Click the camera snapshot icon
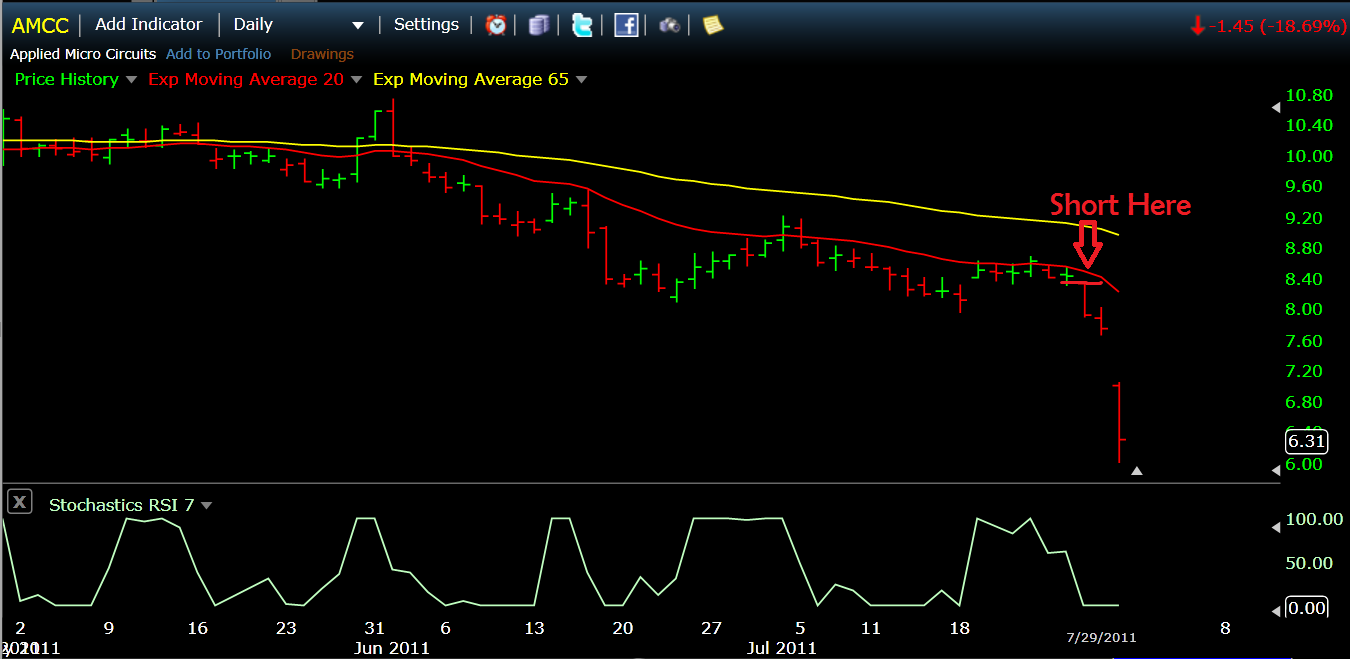 coord(669,25)
